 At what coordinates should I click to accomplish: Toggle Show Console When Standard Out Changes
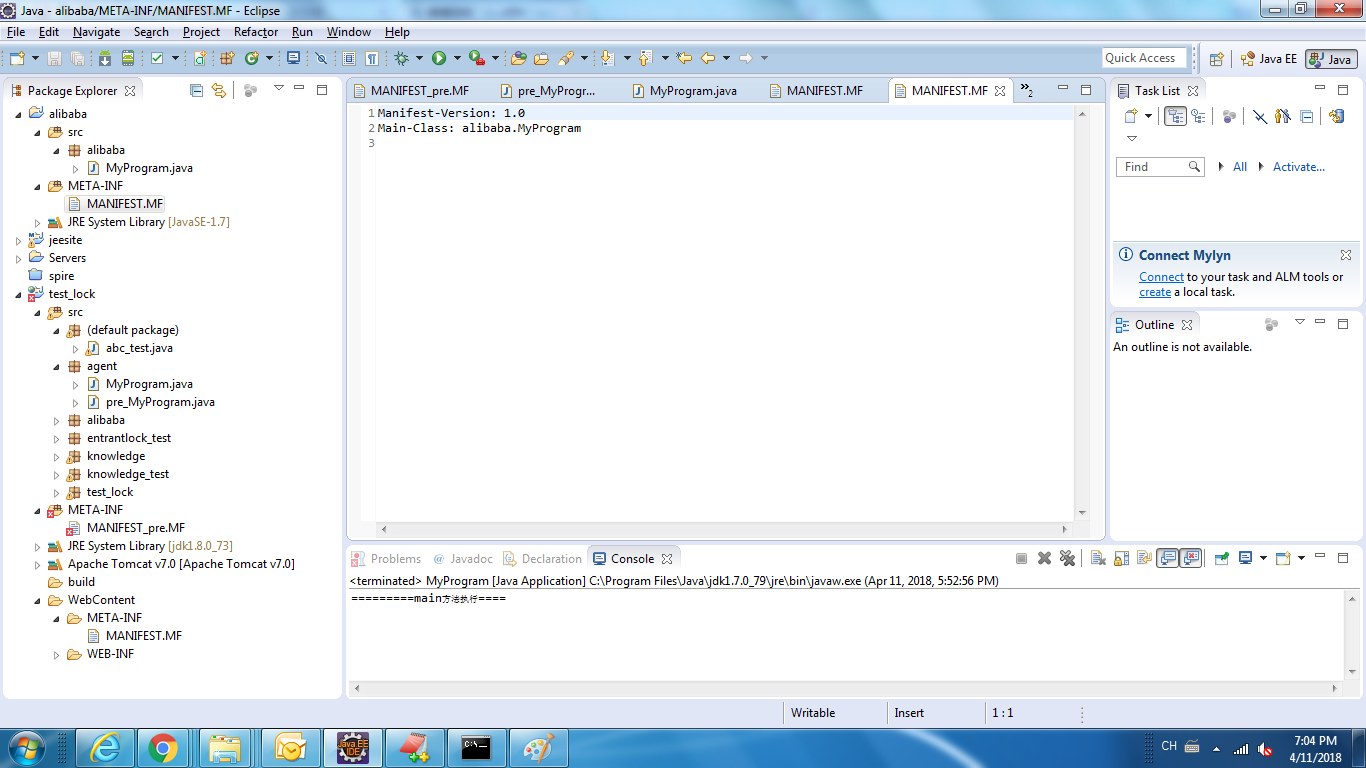pos(1167,559)
